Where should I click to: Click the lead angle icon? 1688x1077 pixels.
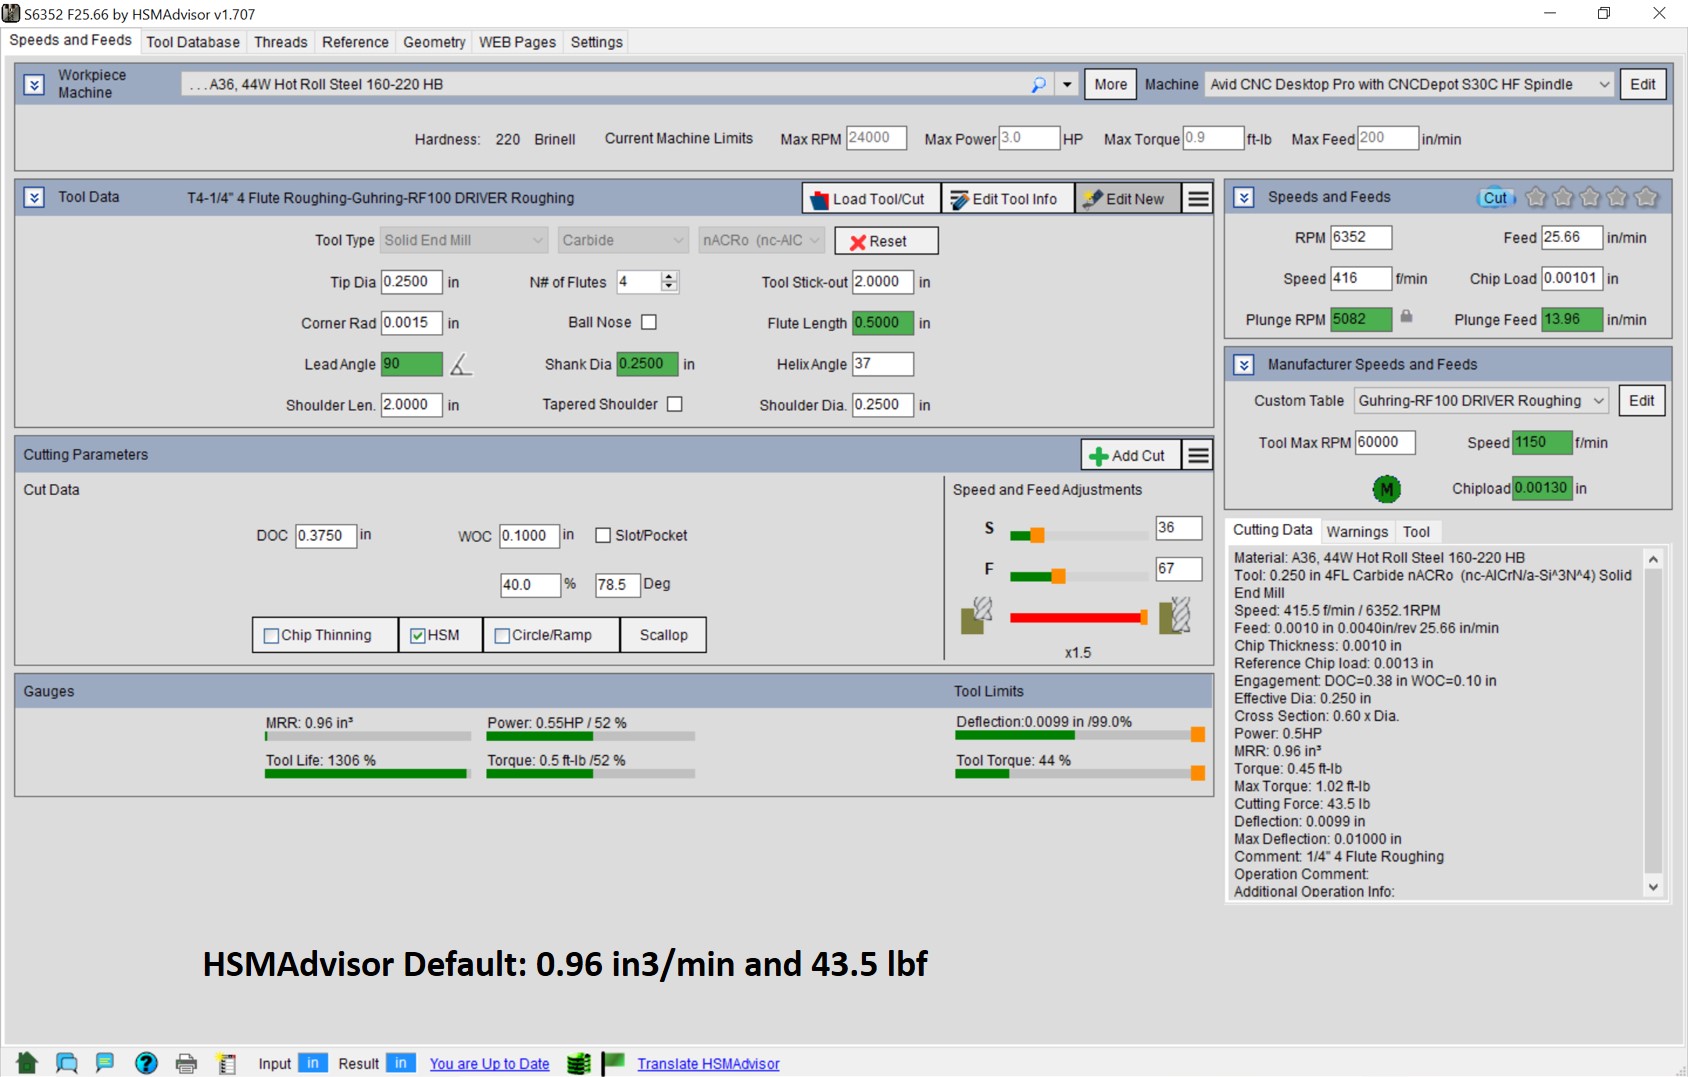460,365
